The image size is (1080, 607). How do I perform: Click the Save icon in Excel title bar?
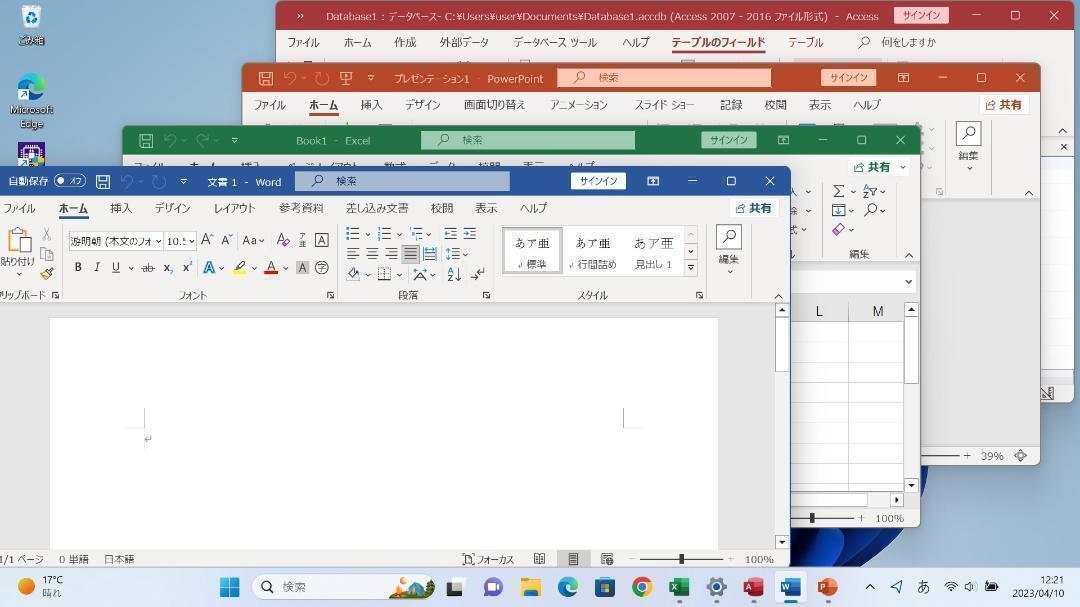point(146,141)
